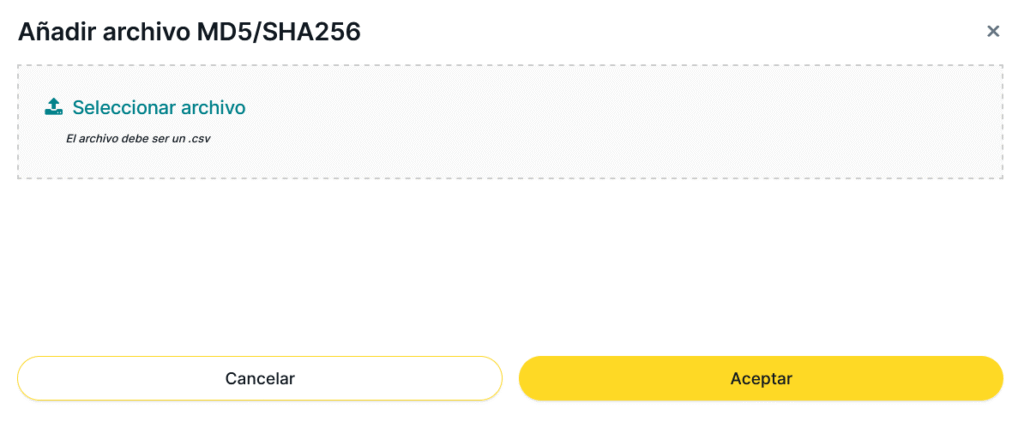This screenshot has width=1024, height=422.
Task: Click the Seleccionar archivo link
Action: click(158, 107)
